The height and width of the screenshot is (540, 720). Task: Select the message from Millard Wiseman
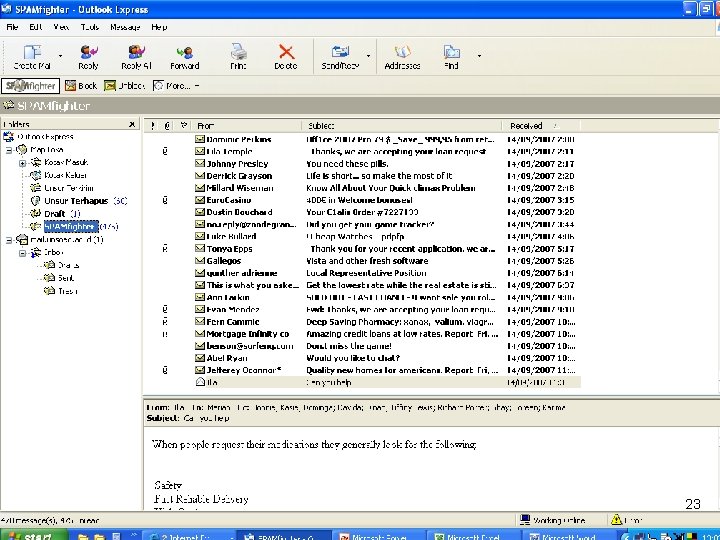click(363, 188)
